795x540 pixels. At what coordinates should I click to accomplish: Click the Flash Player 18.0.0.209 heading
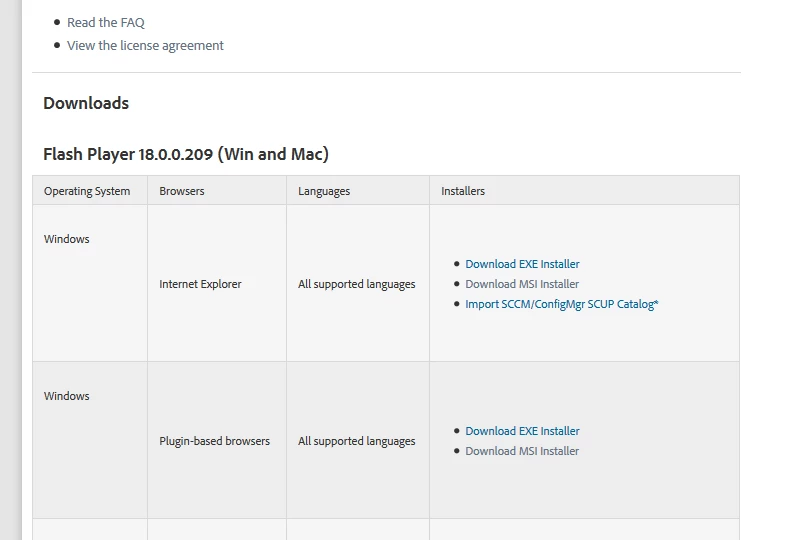click(186, 154)
